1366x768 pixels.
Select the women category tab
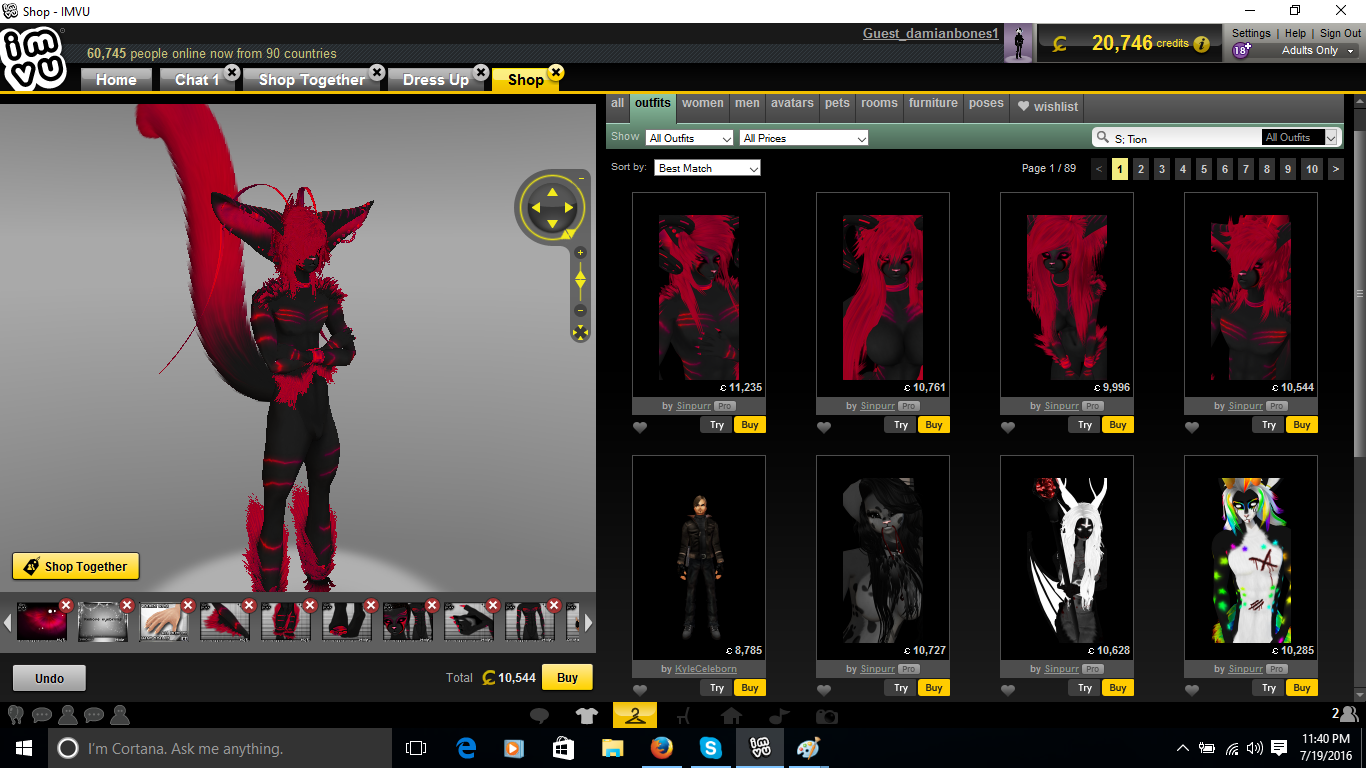pyautogui.click(x=703, y=104)
